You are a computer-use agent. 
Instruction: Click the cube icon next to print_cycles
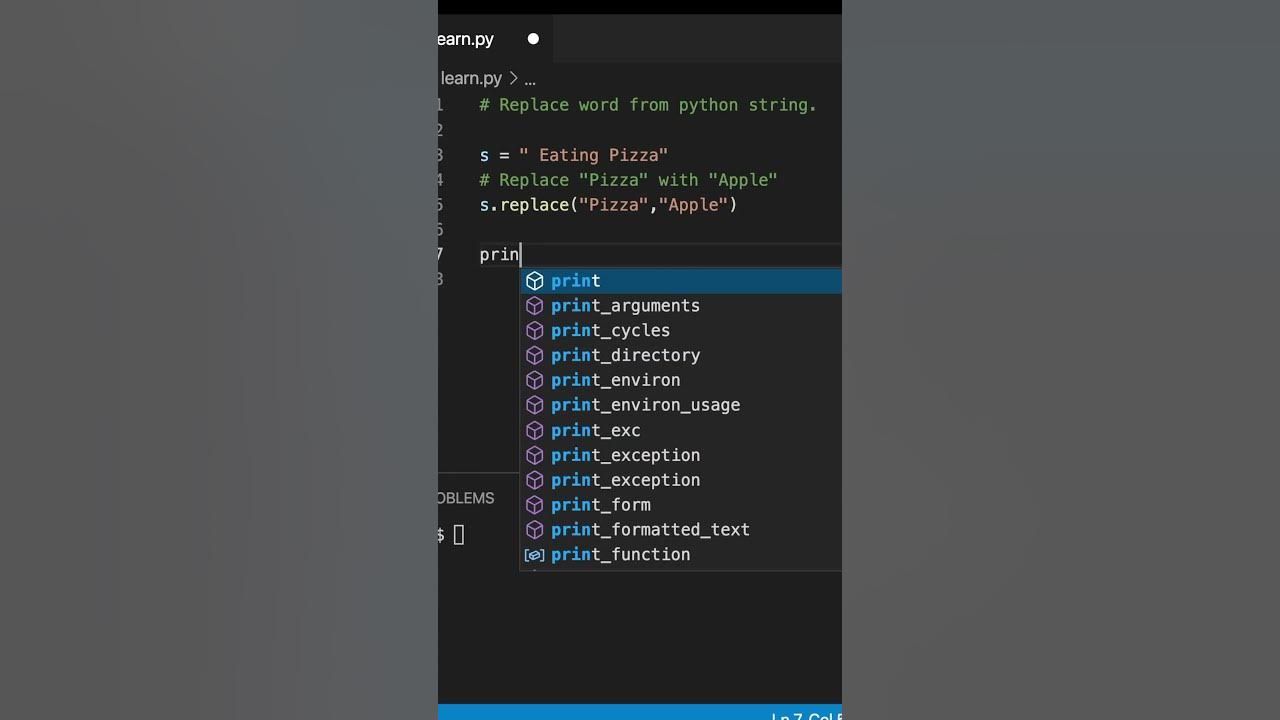(535, 331)
